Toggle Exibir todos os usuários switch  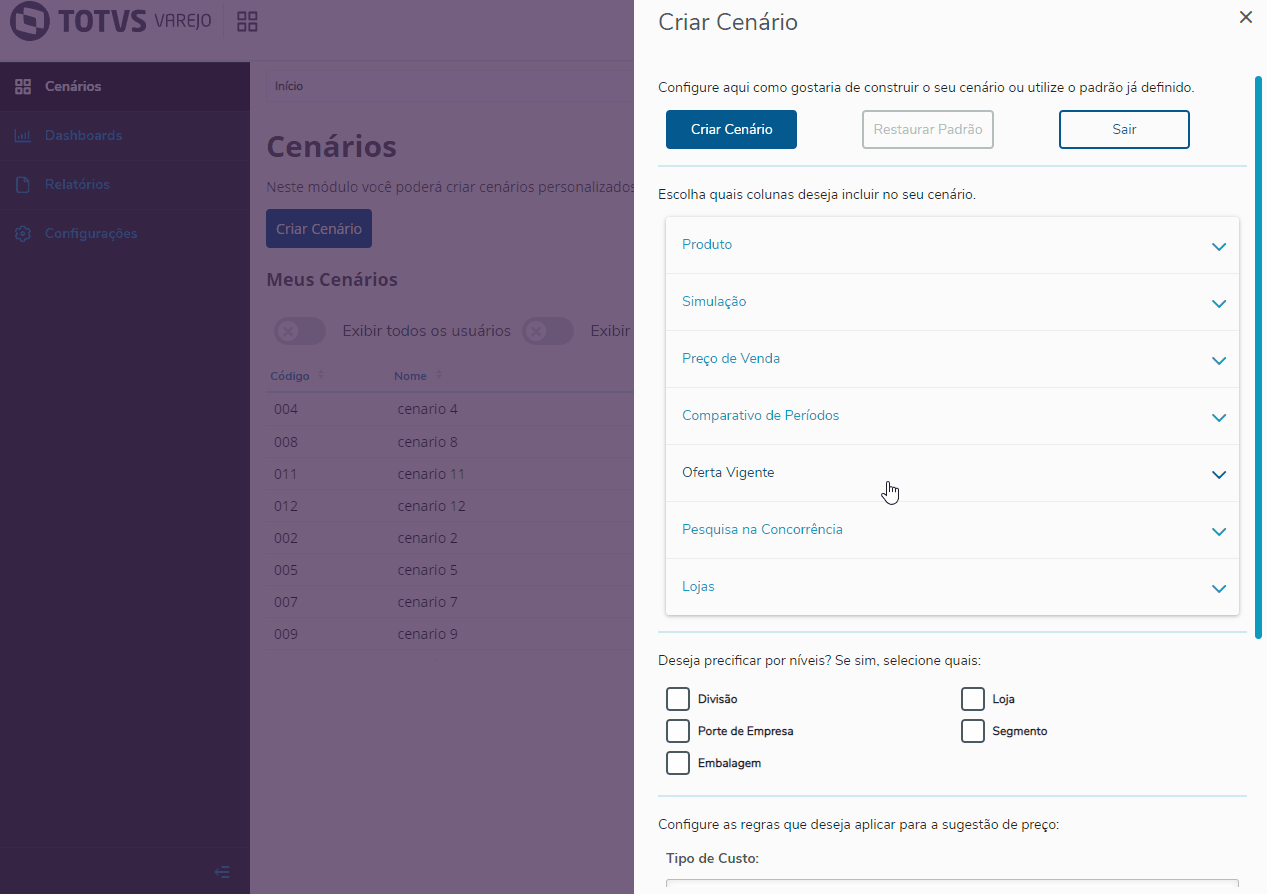click(300, 331)
